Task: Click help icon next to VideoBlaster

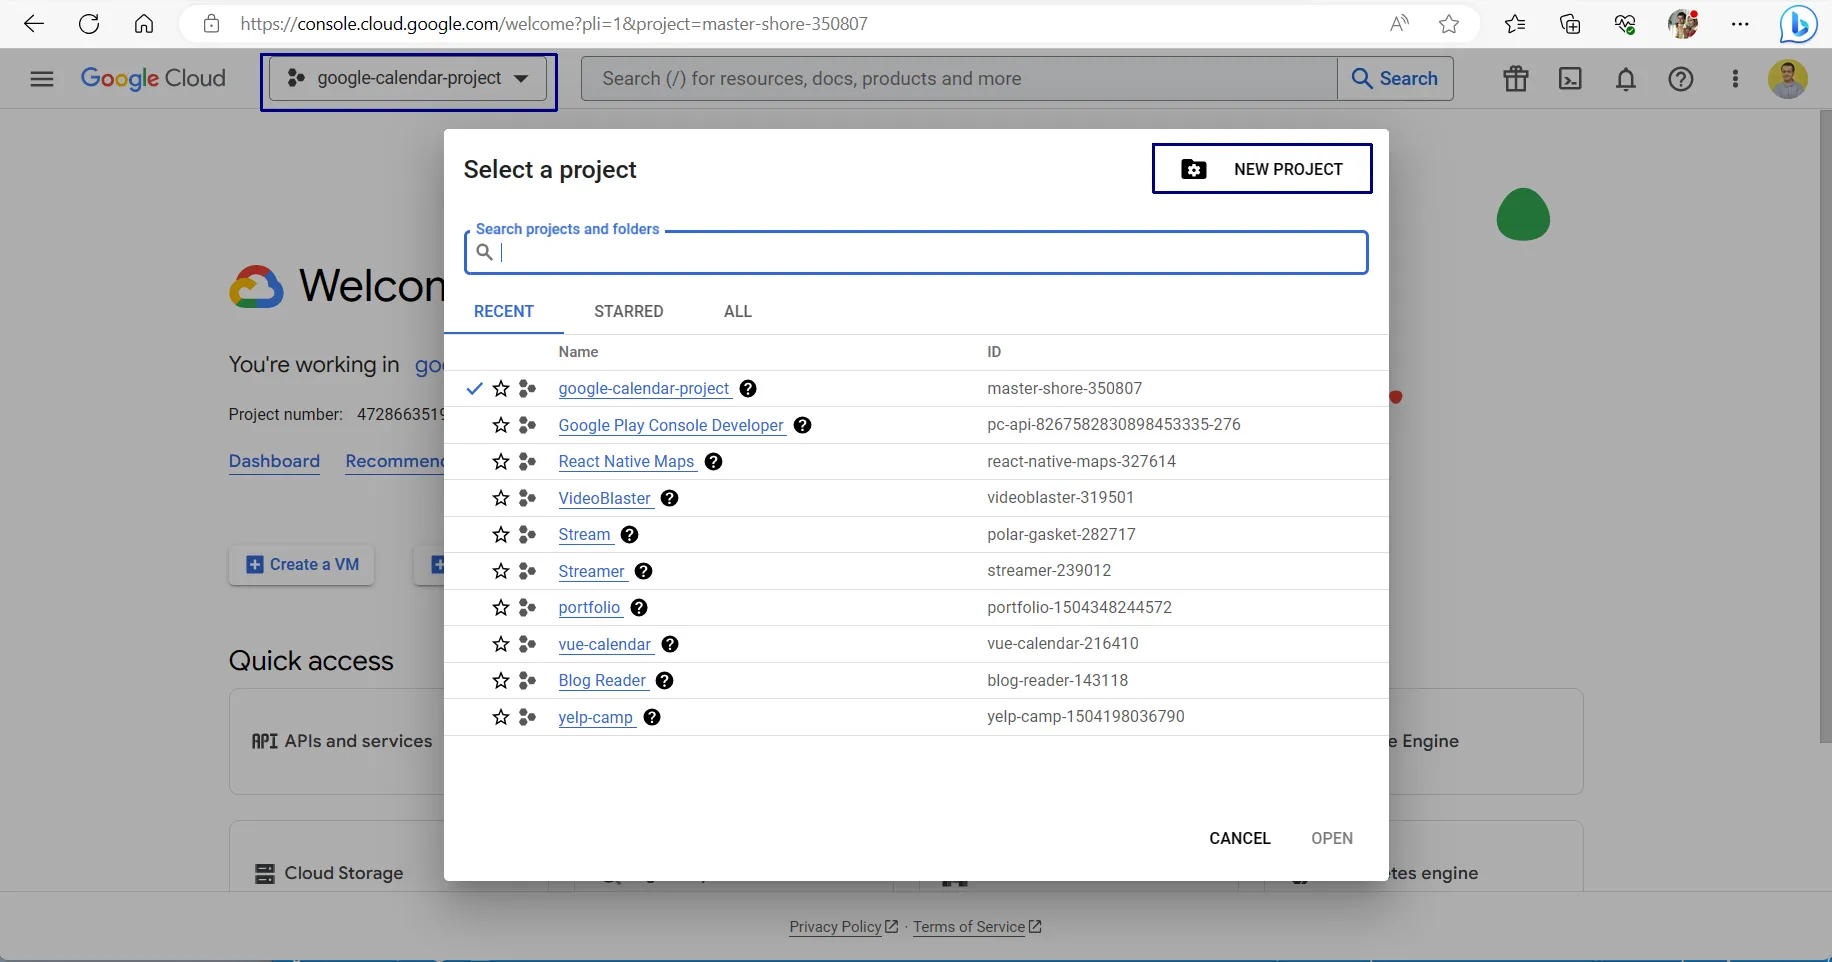Action: tap(670, 498)
